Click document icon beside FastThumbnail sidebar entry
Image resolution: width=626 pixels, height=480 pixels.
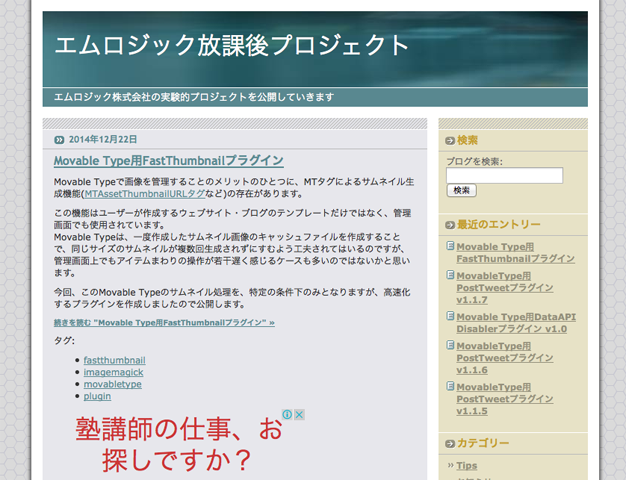point(450,246)
